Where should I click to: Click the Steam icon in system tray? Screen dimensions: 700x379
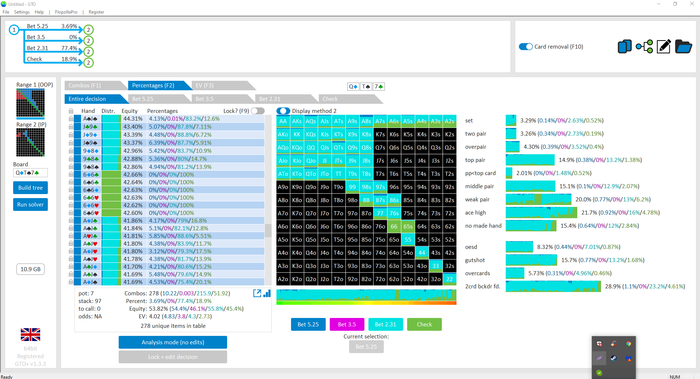click(614, 358)
